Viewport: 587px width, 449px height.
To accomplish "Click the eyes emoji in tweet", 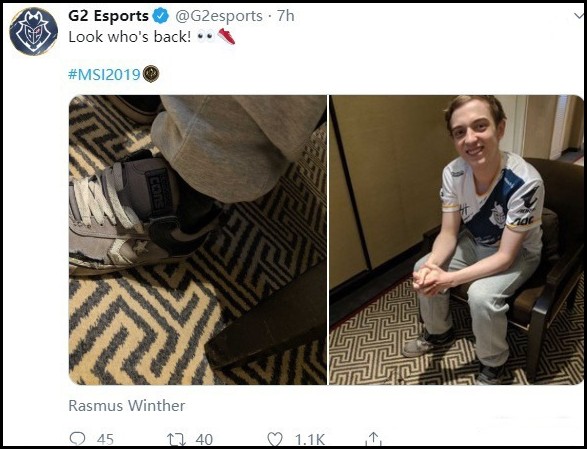I will point(205,37).
